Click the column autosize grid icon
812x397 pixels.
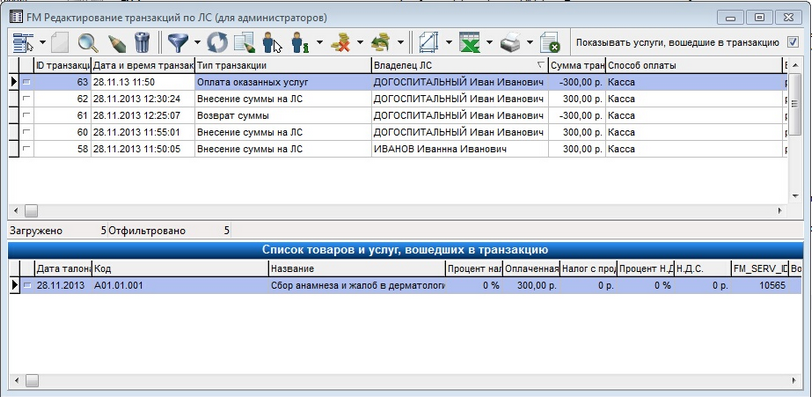pos(428,42)
